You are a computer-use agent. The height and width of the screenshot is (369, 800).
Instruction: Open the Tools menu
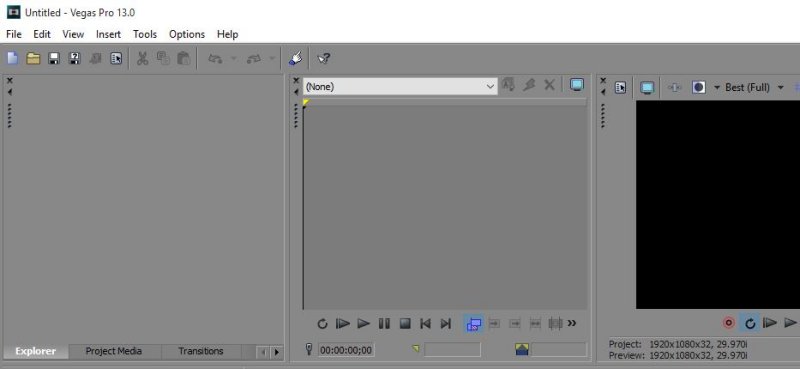coord(145,34)
